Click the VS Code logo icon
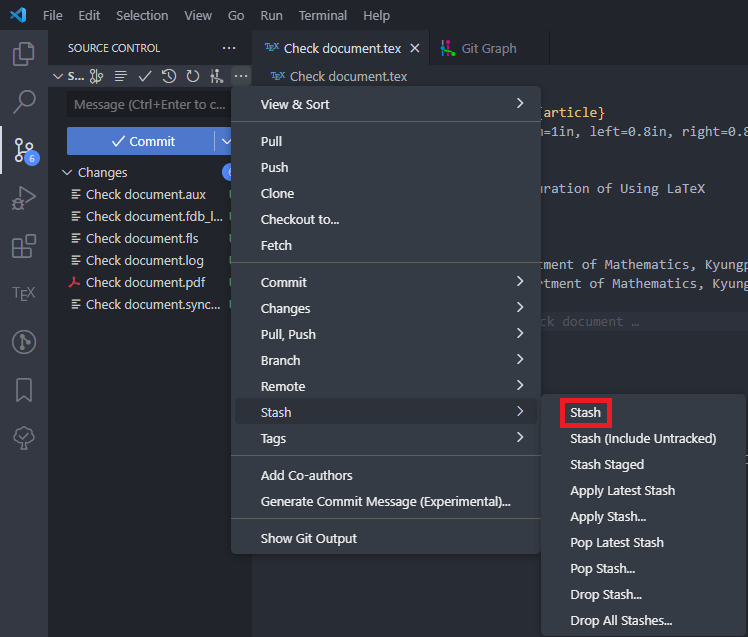This screenshot has height=637, width=748. tap(18, 15)
